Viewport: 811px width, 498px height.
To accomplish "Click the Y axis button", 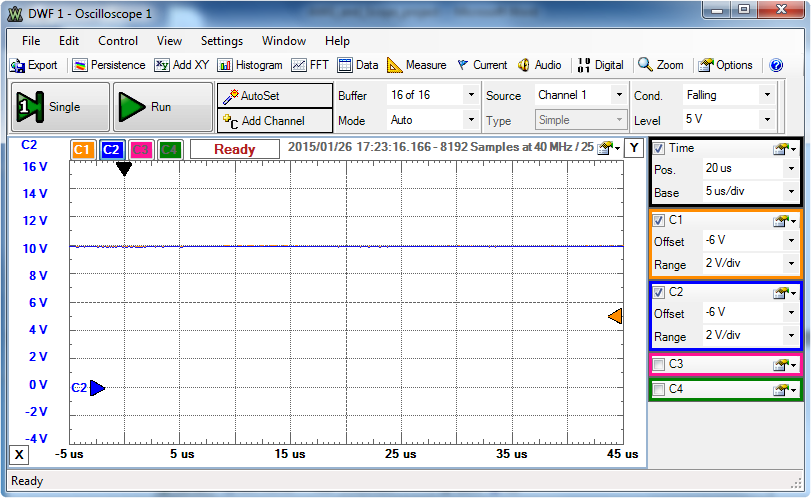I will coord(634,148).
